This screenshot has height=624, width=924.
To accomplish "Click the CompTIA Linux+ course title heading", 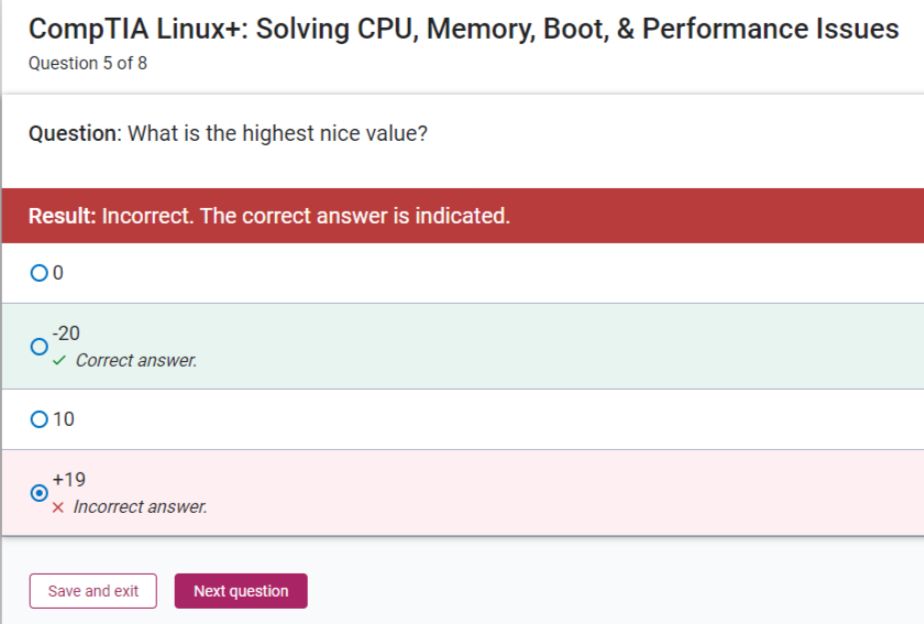I will click(463, 28).
